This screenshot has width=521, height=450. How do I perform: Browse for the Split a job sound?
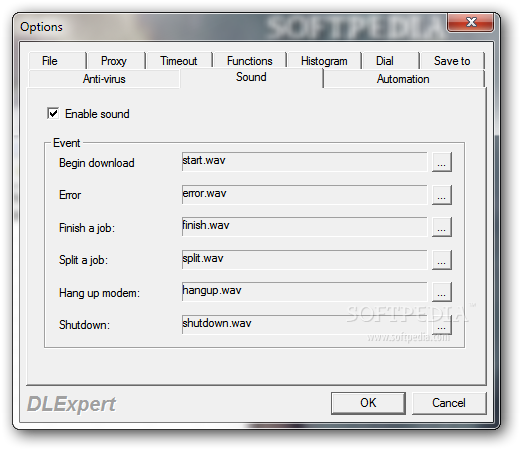[442, 260]
